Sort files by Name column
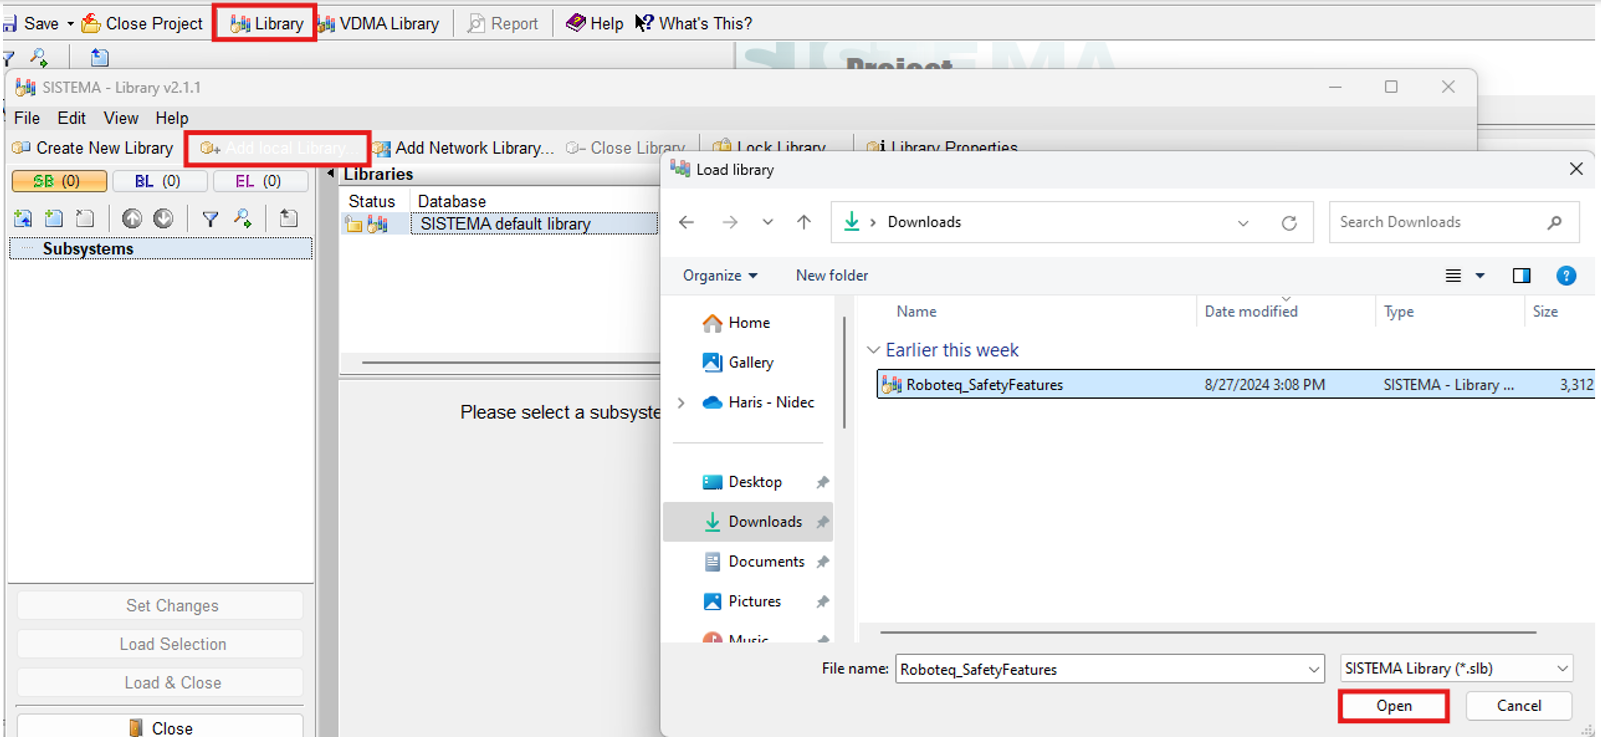This screenshot has width=1601, height=742. pyautogui.click(x=916, y=312)
